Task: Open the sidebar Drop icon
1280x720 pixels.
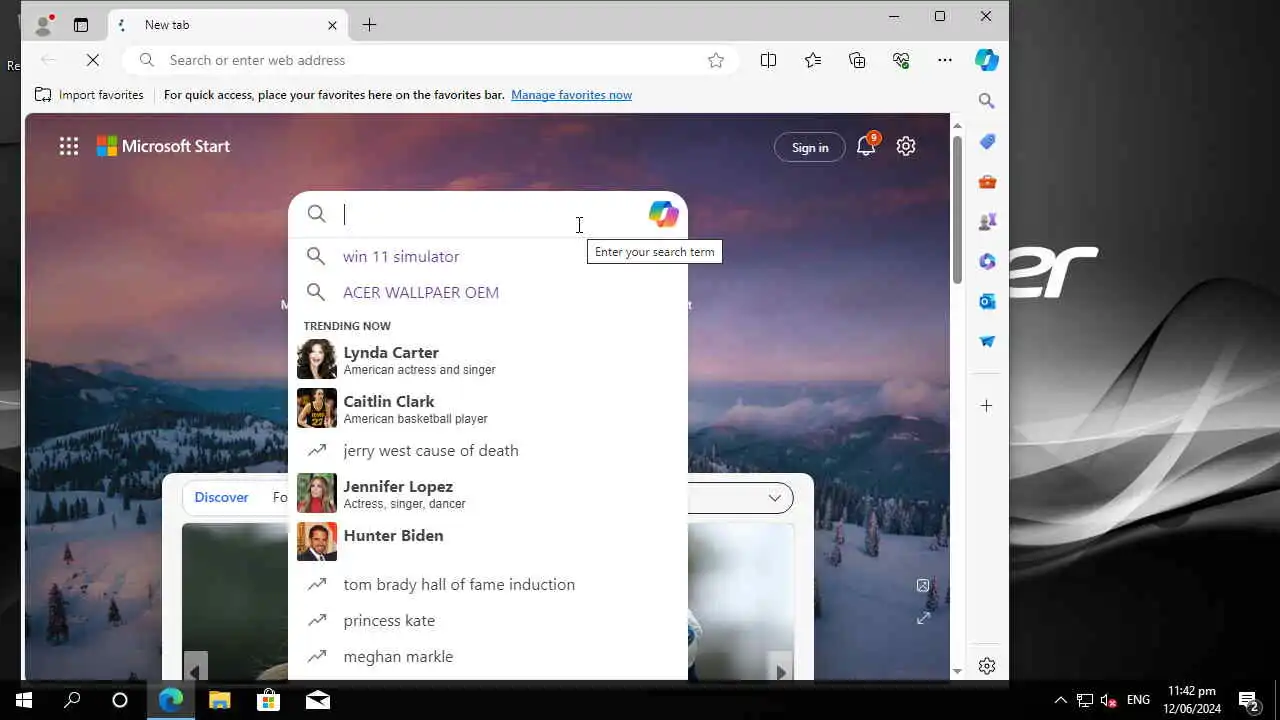Action: 987,341
